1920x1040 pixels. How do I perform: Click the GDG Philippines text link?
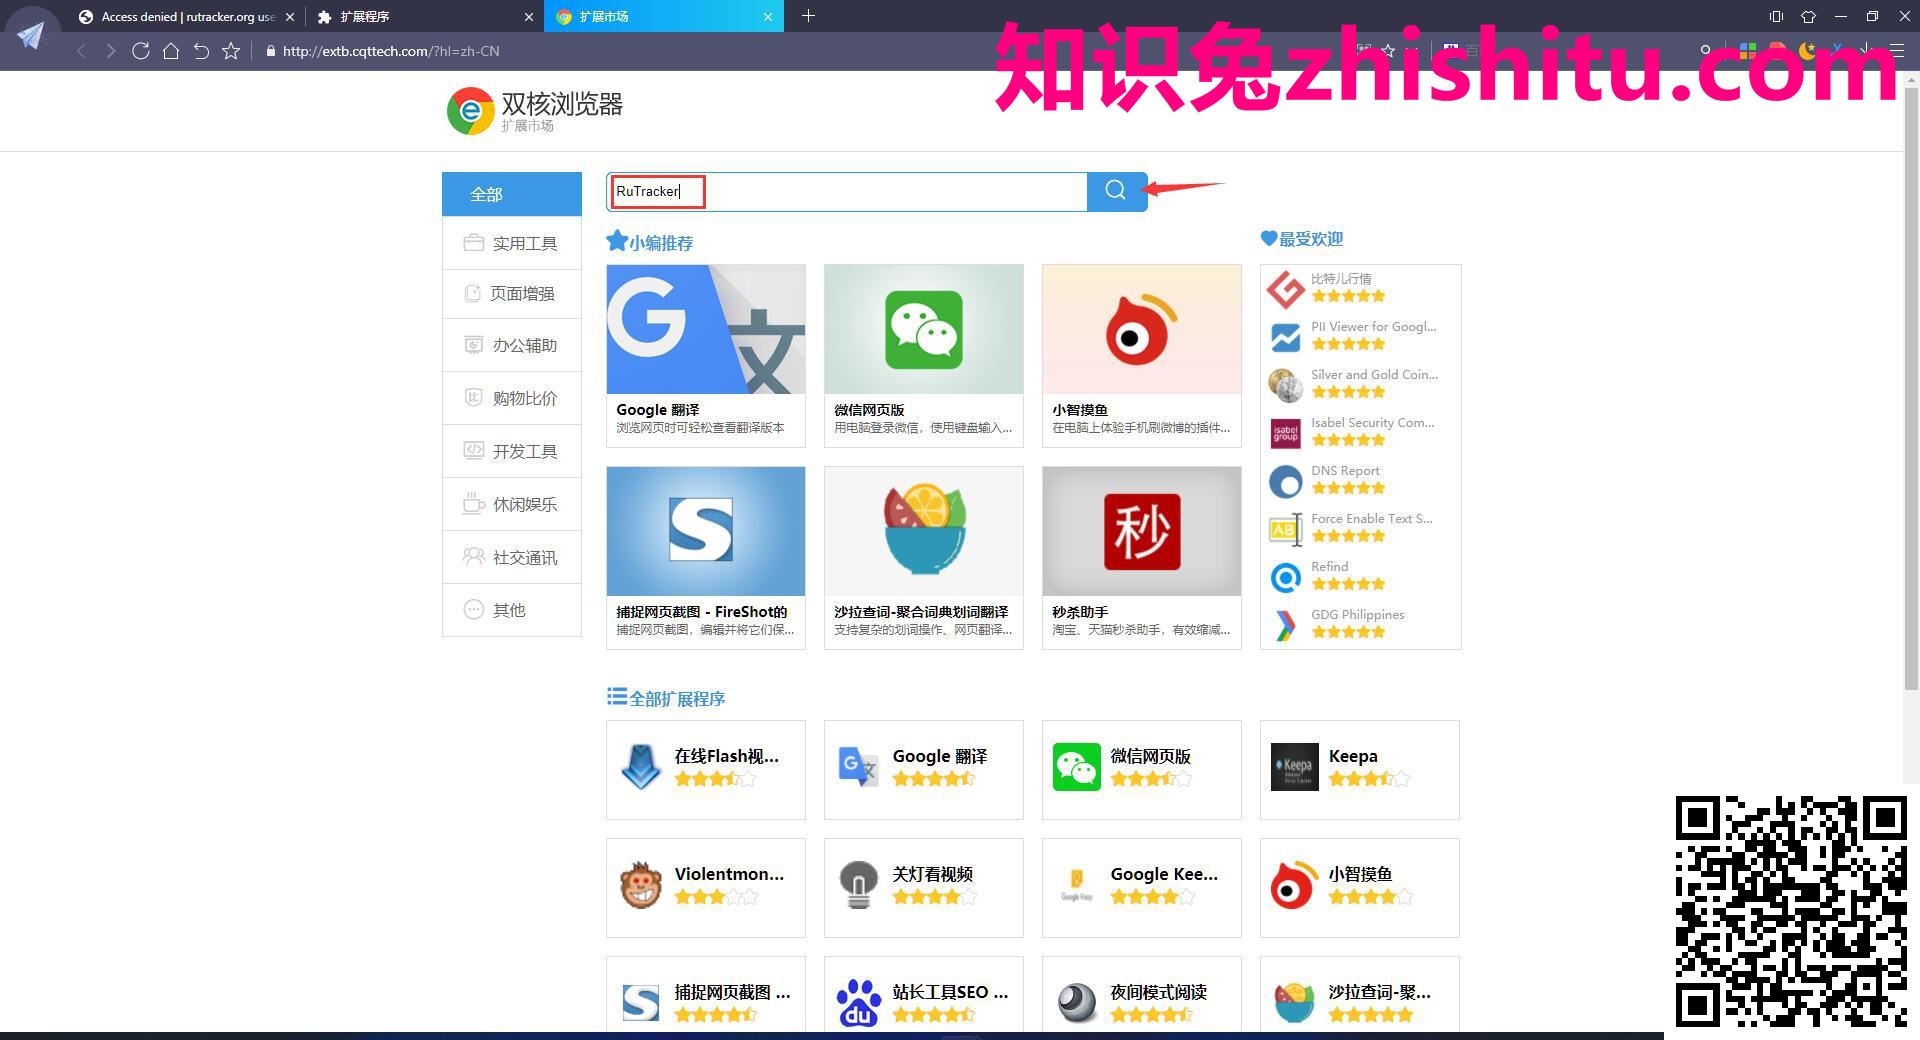(1357, 614)
